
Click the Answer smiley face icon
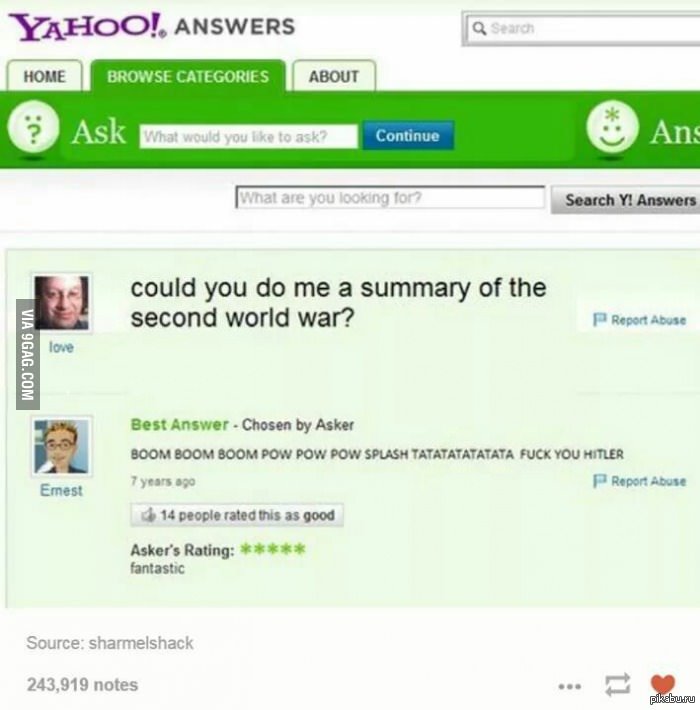(613, 127)
